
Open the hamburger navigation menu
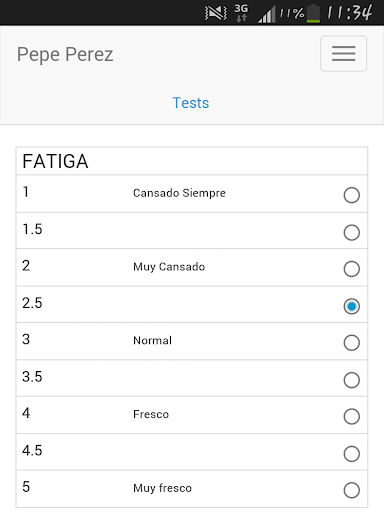[x=343, y=53]
